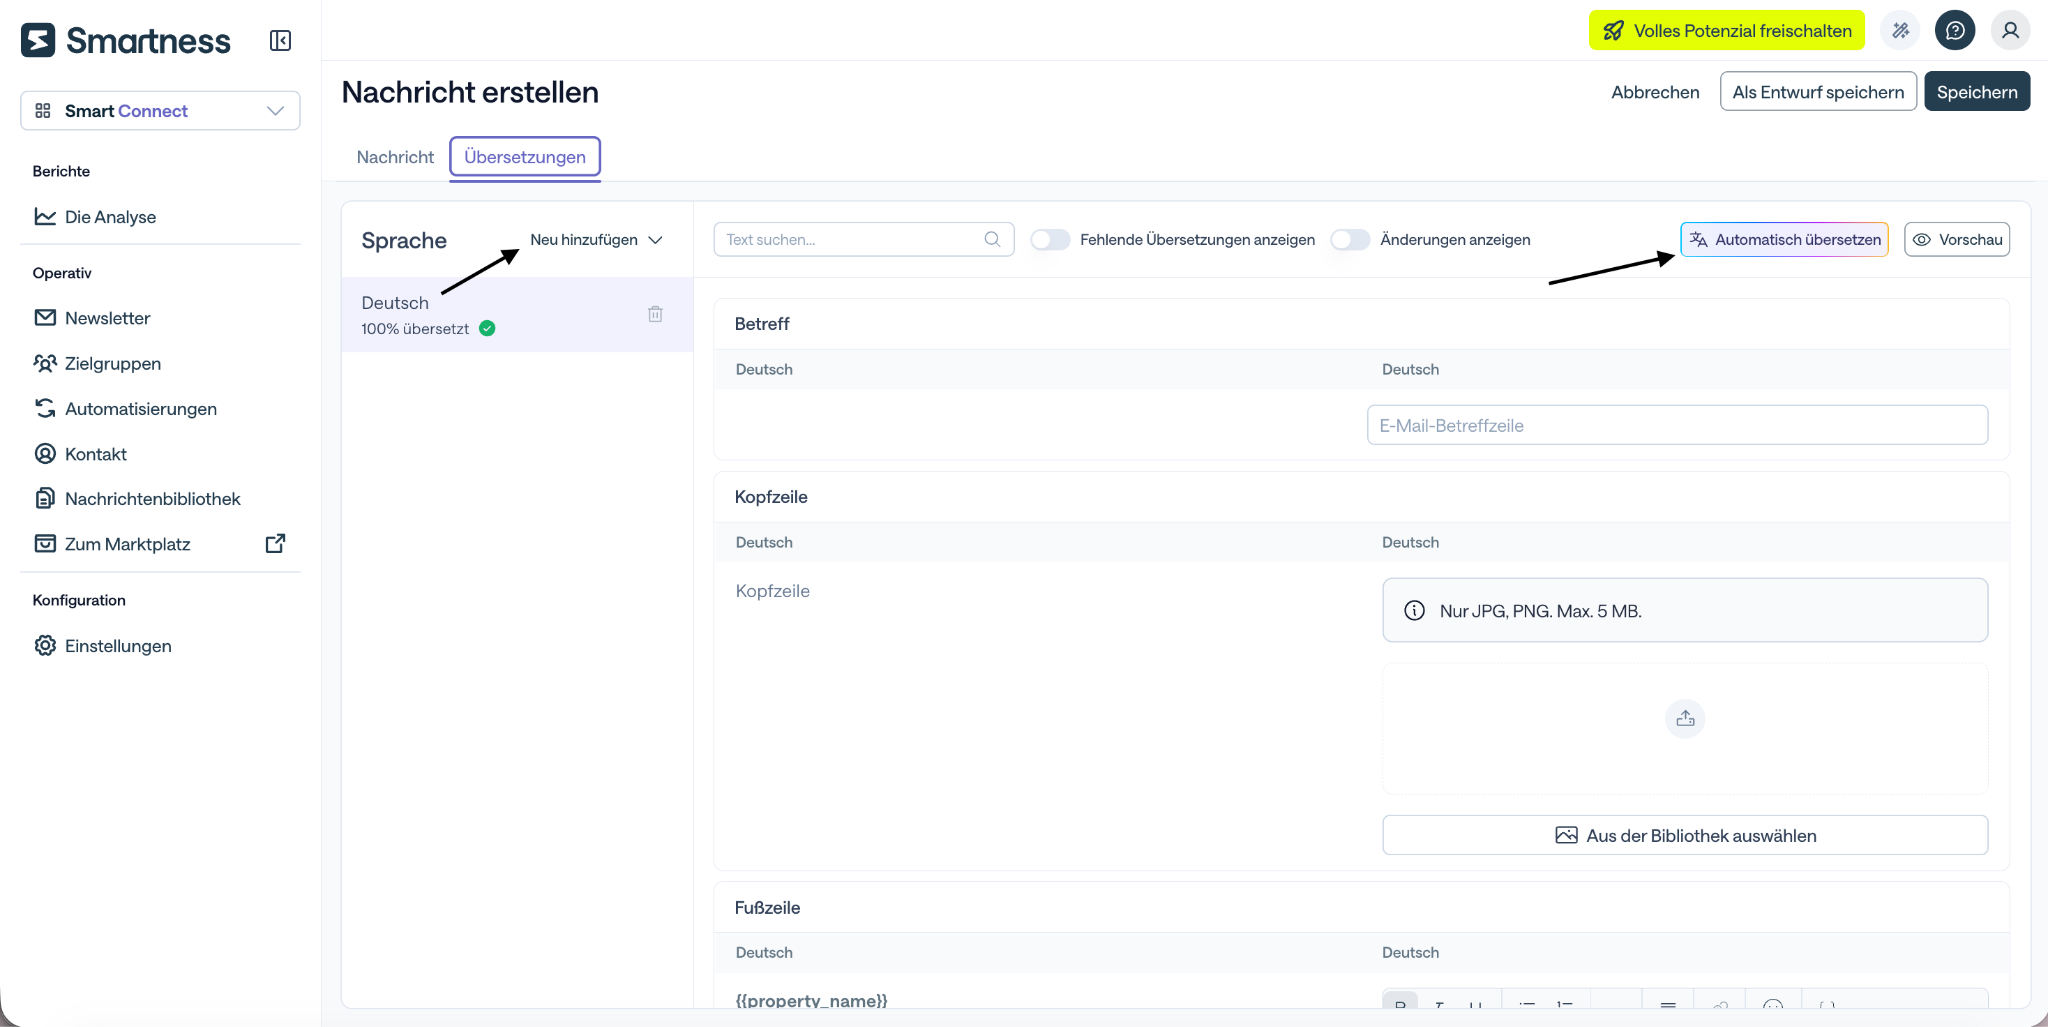Open the Smart Connect dropdown
This screenshot has height=1027, width=2048.
tap(160, 111)
